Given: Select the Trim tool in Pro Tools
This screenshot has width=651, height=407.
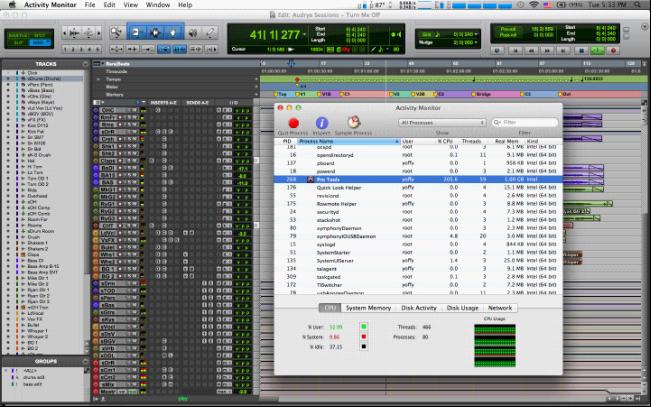Looking at the screenshot, I should pyautogui.click(x=136, y=32).
